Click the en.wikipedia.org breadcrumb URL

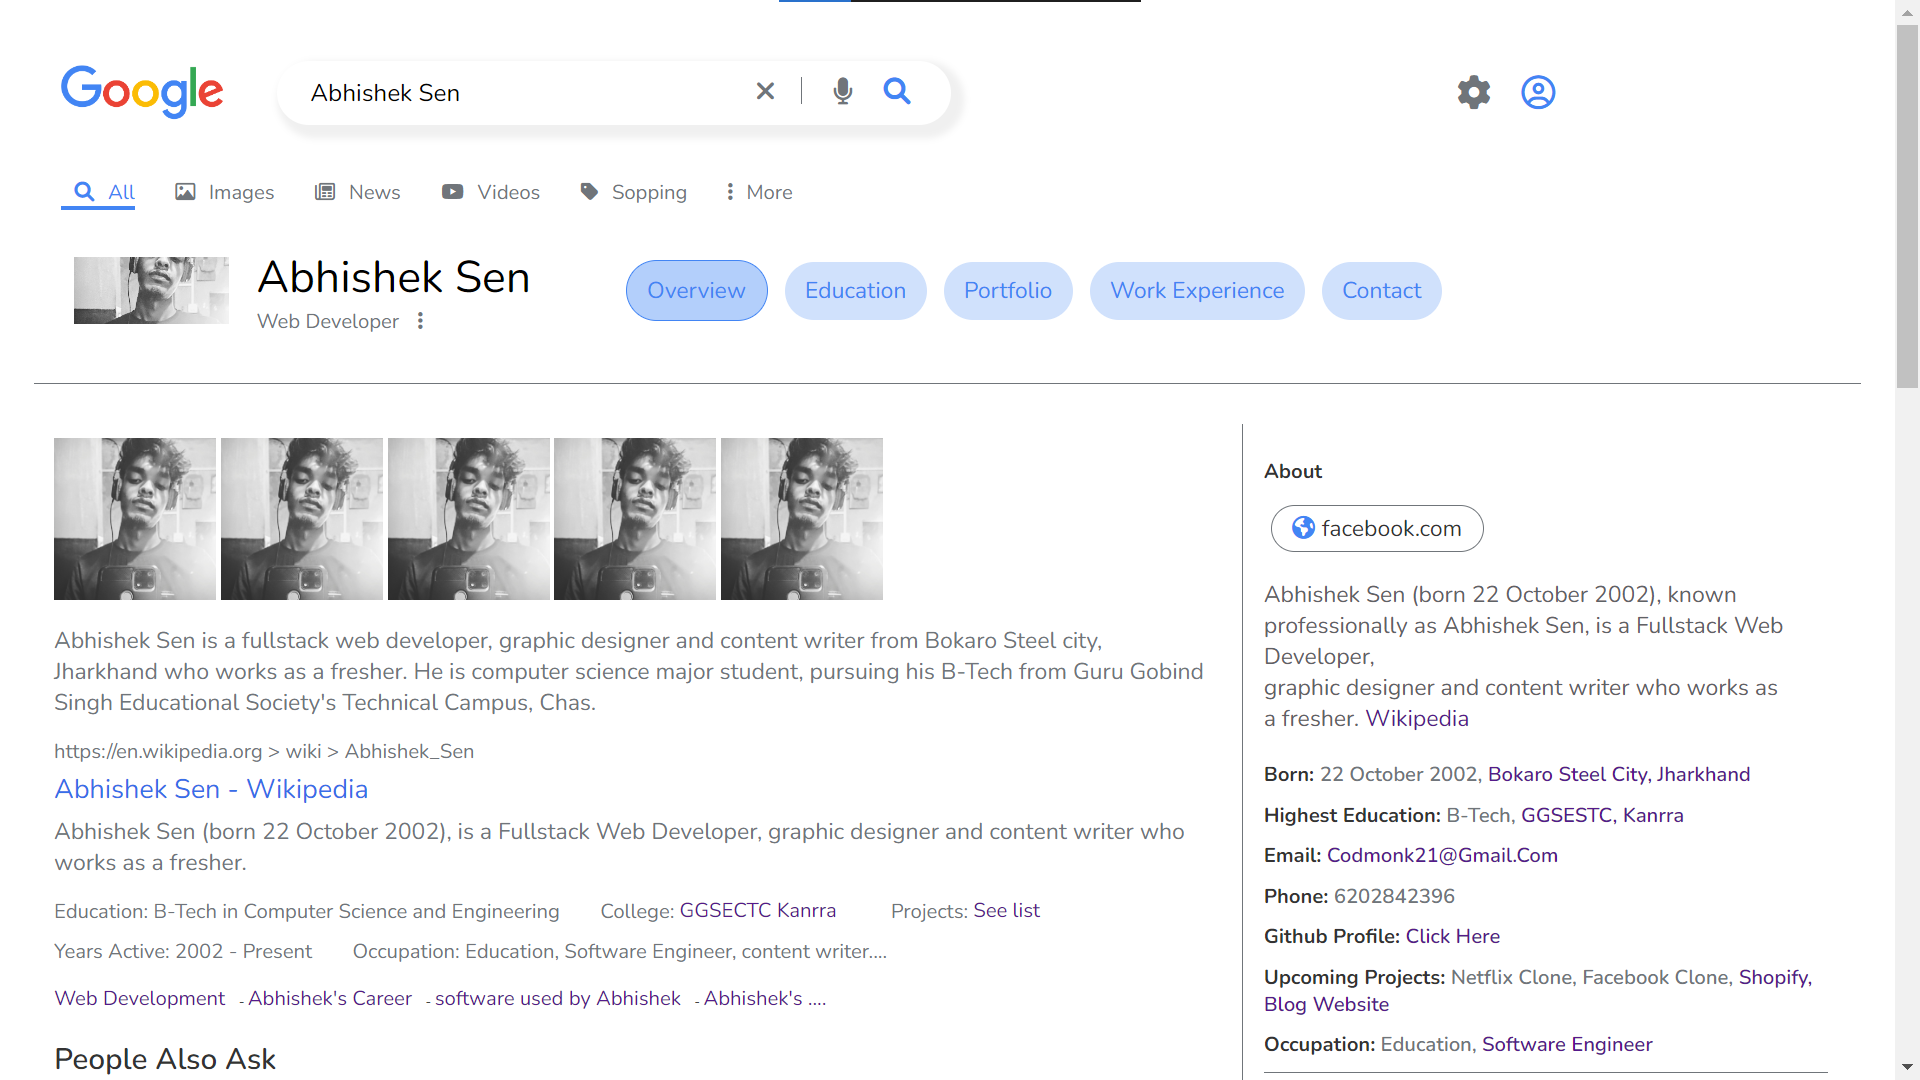pos(264,751)
